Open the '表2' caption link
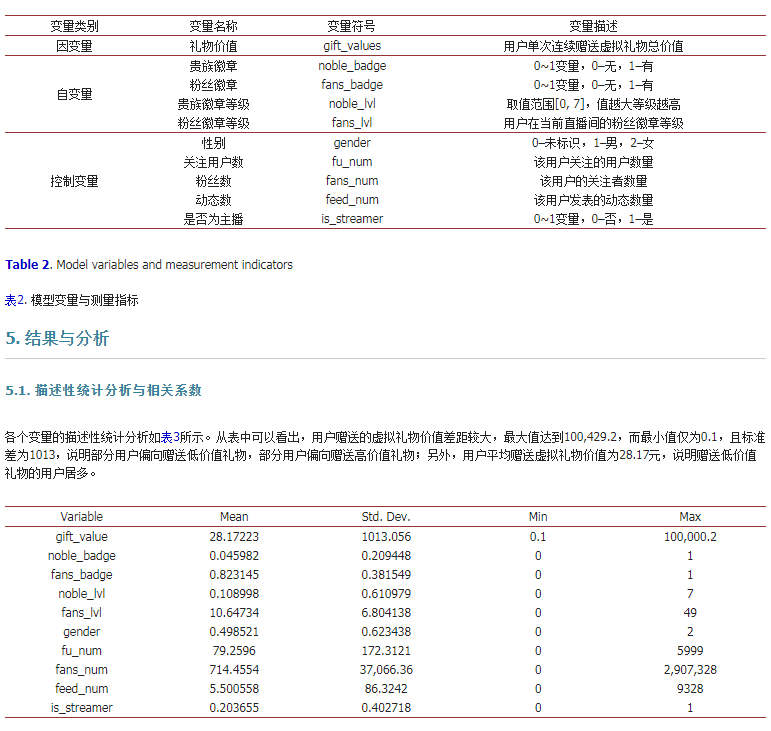 [x=15, y=300]
